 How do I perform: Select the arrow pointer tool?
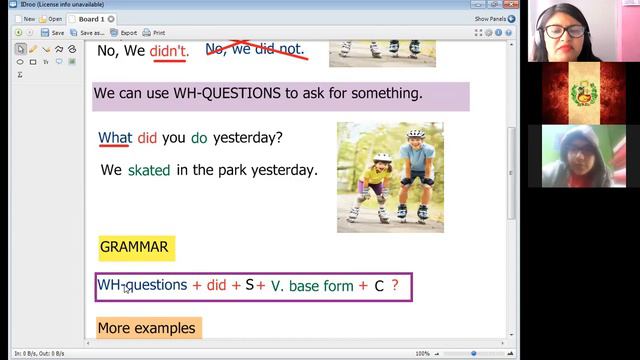pos(20,49)
